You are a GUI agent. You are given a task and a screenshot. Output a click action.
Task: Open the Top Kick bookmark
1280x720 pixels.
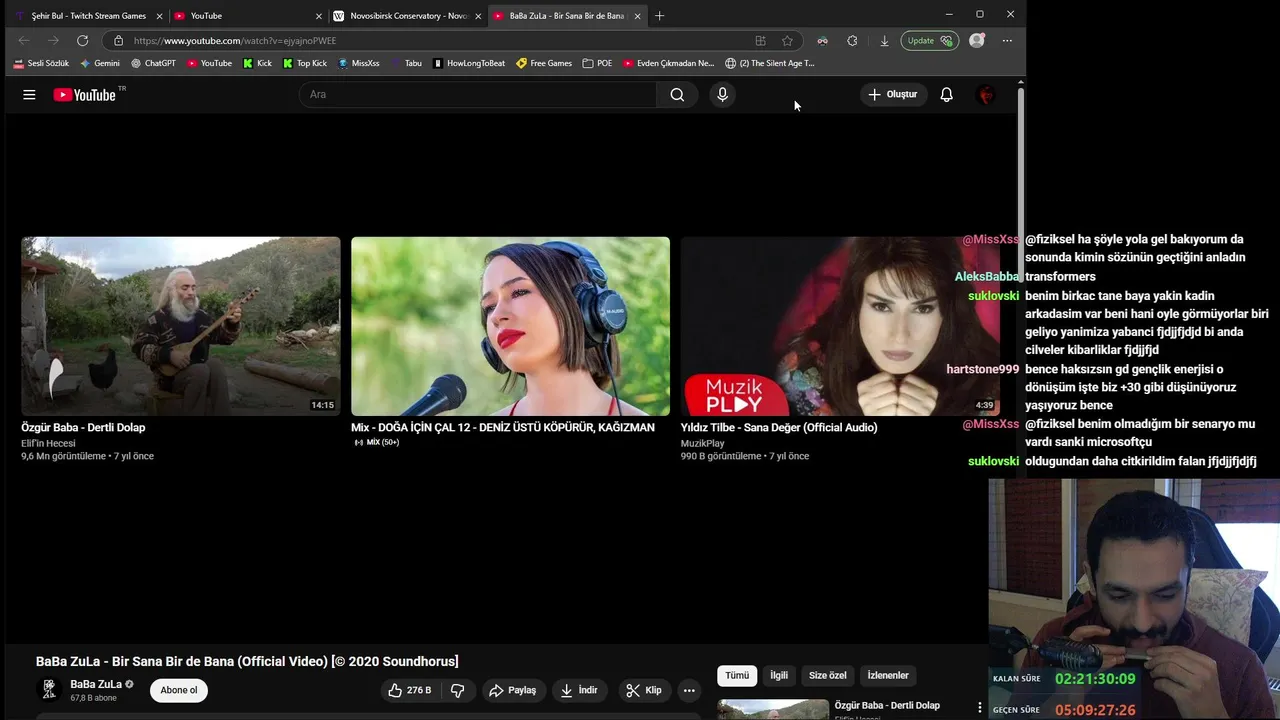click(305, 63)
